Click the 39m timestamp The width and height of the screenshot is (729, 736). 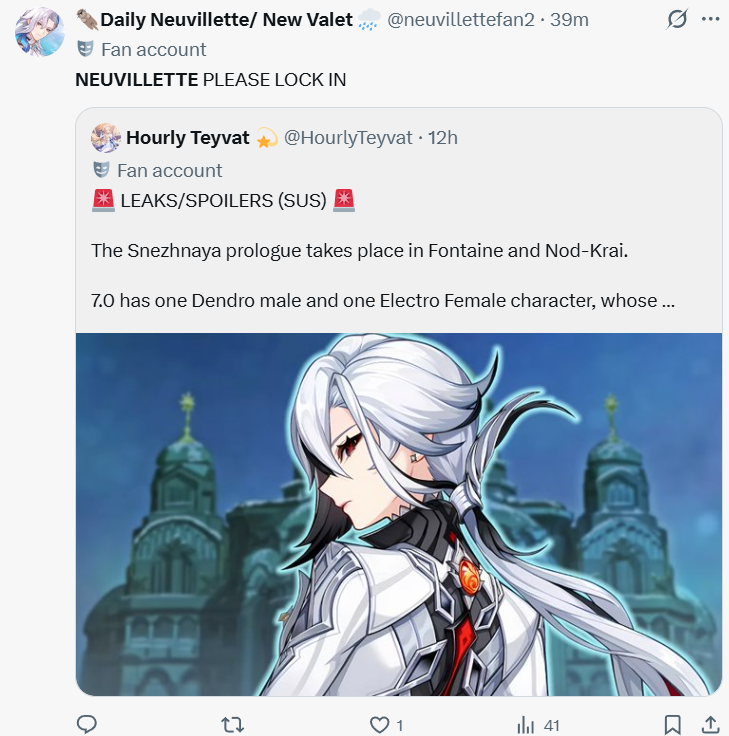pos(569,20)
